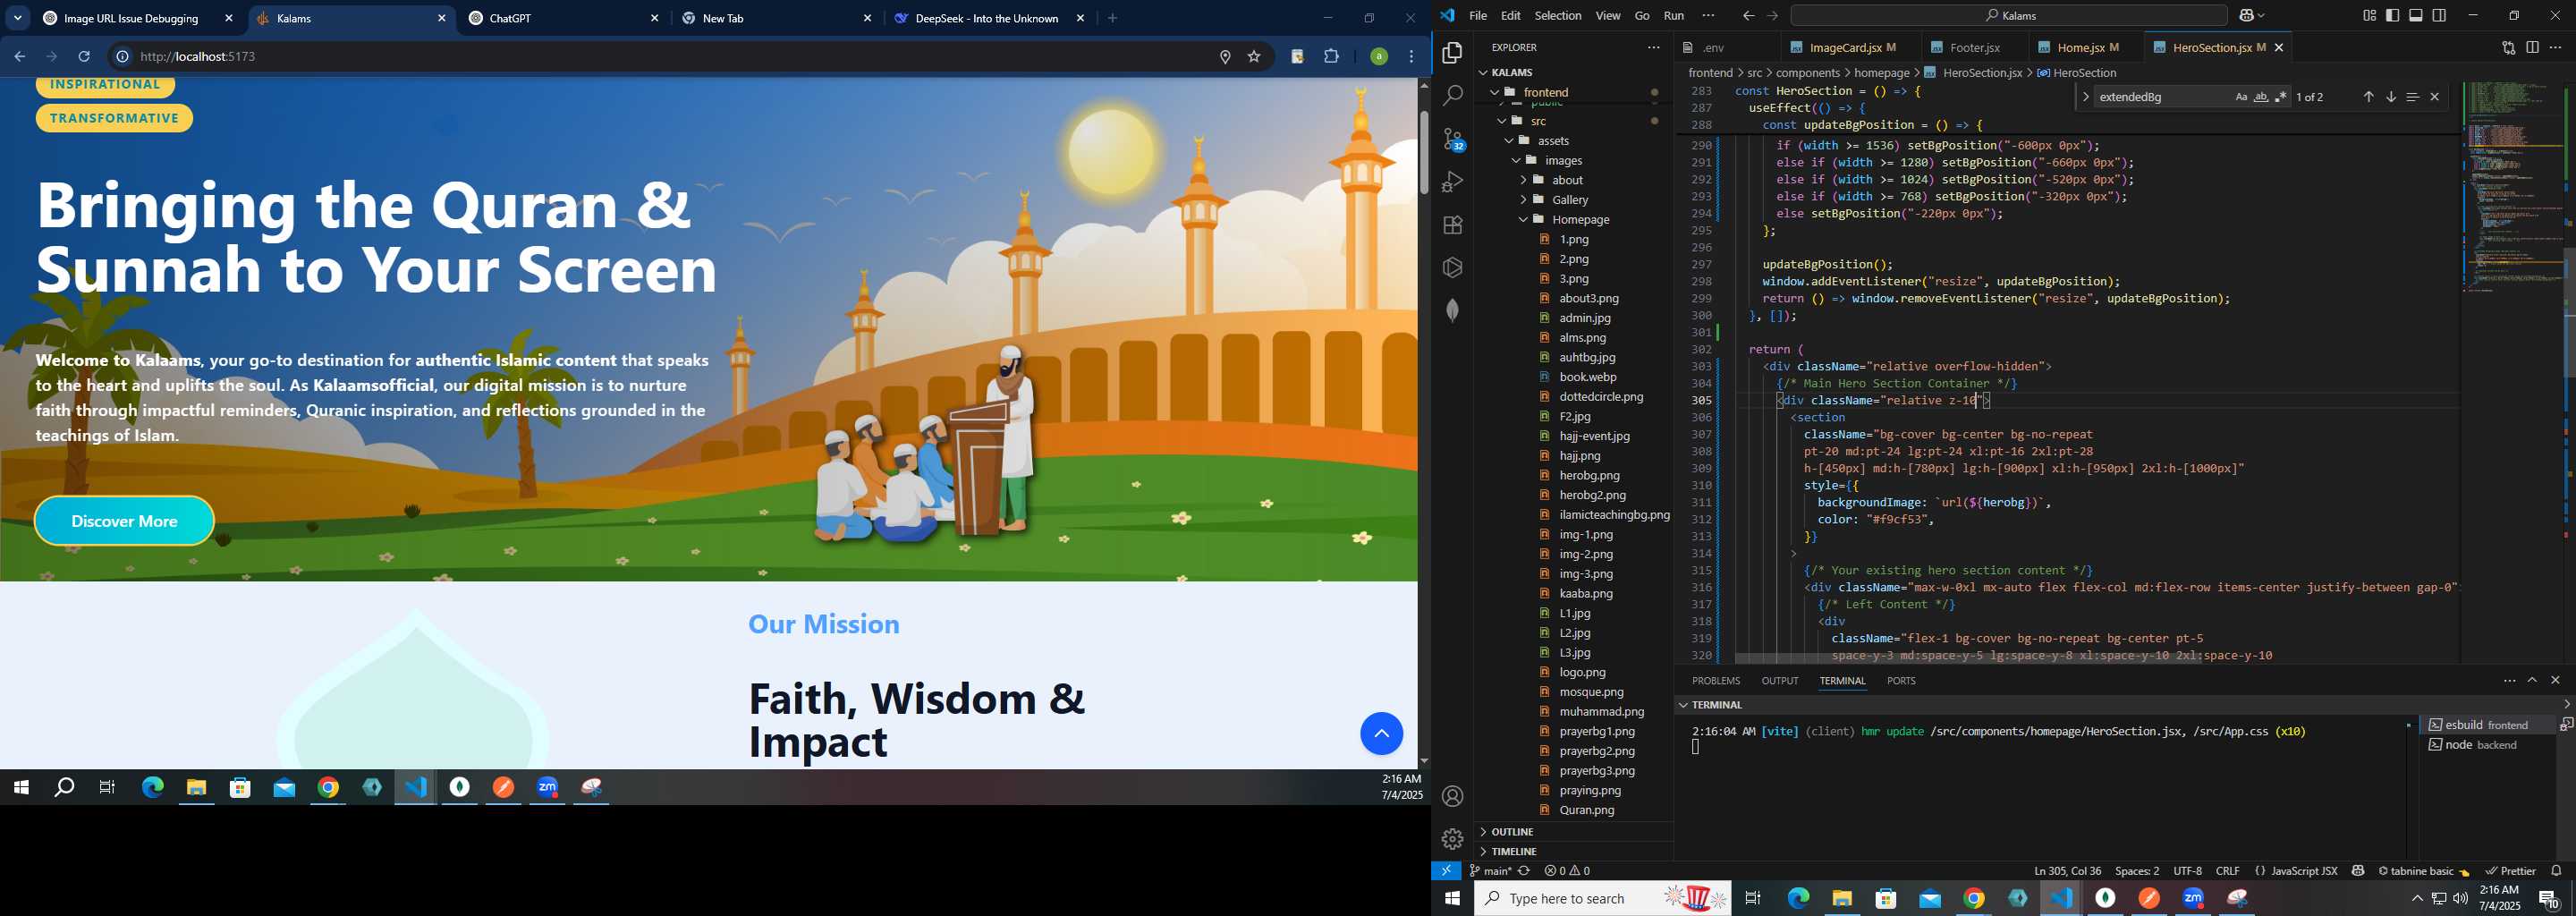Open Chrome extensions puzzle icon
Image resolution: width=2576 pixels, height=916 pixels.
click(1331, 57)
